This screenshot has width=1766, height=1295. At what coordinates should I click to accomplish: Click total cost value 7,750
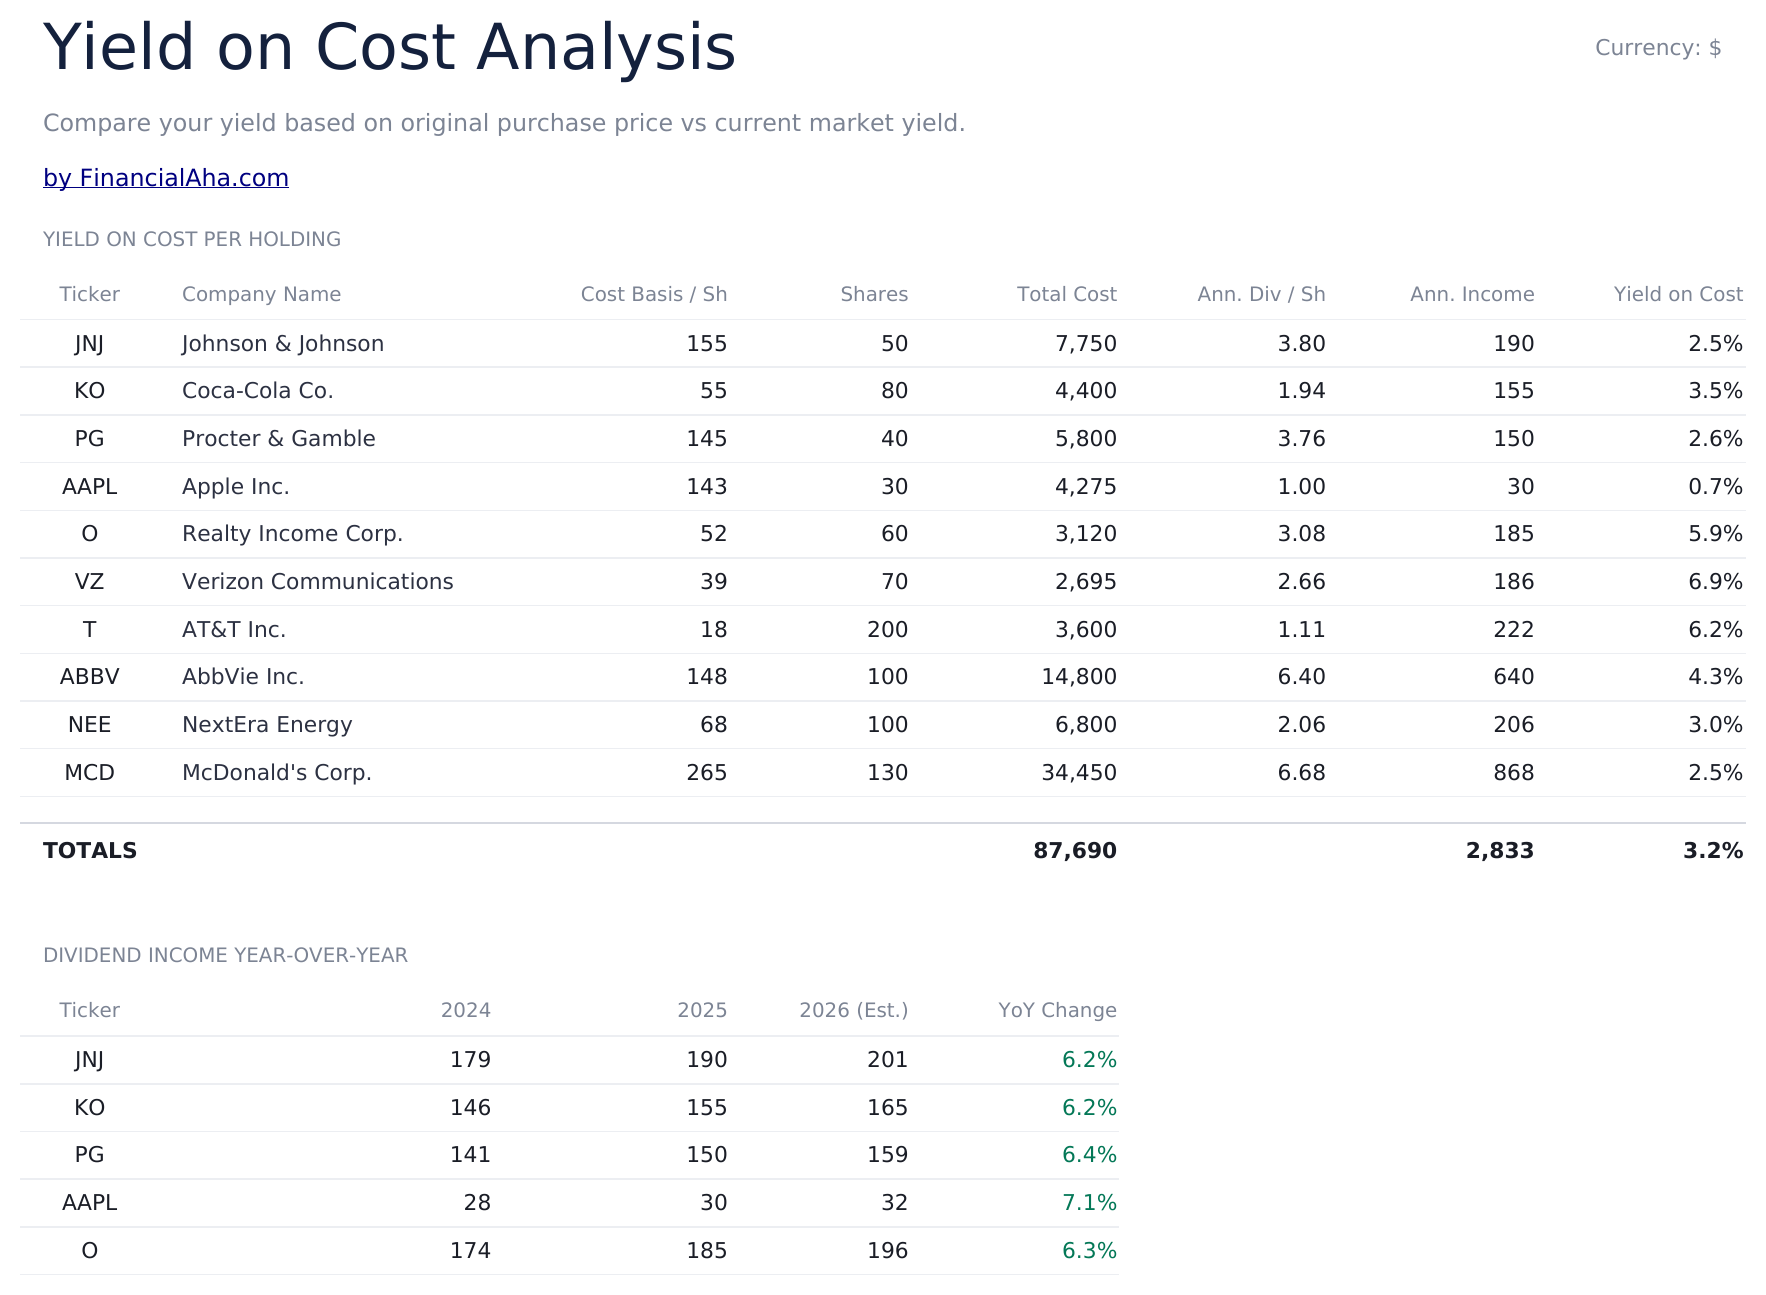(1086, 344)
